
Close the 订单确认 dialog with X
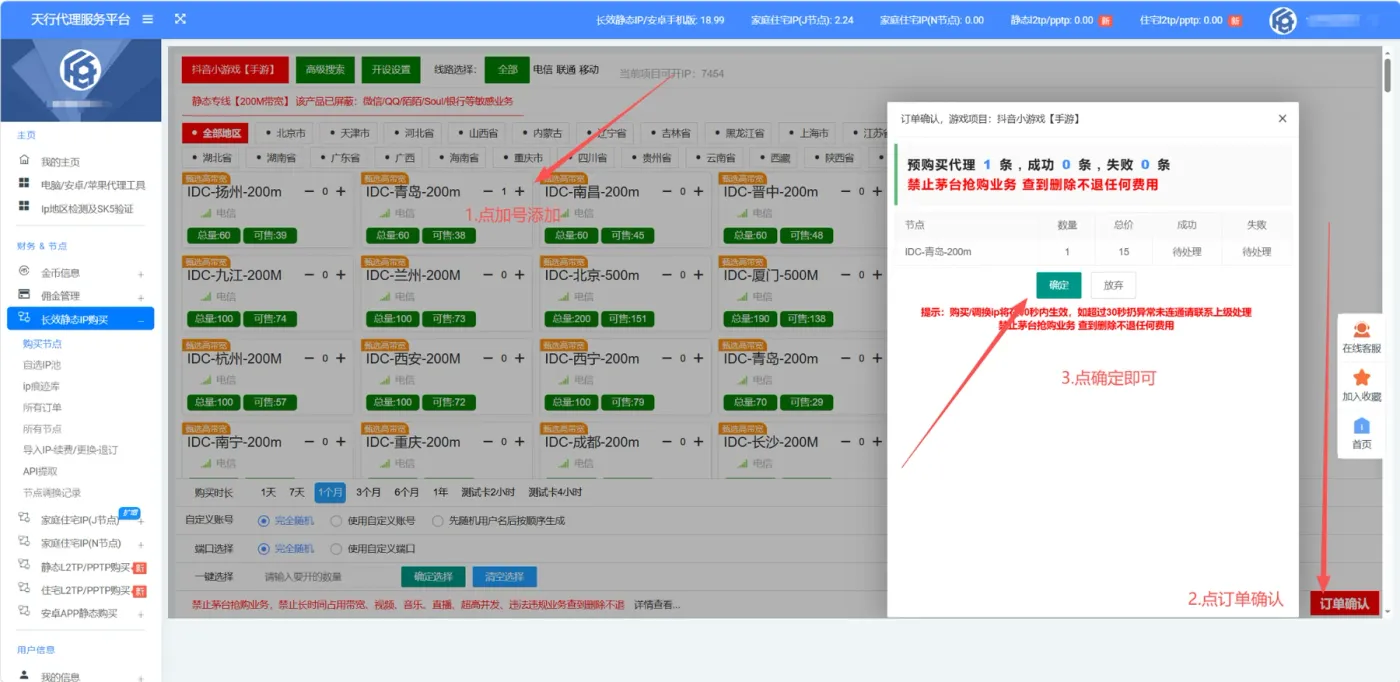1283,118
